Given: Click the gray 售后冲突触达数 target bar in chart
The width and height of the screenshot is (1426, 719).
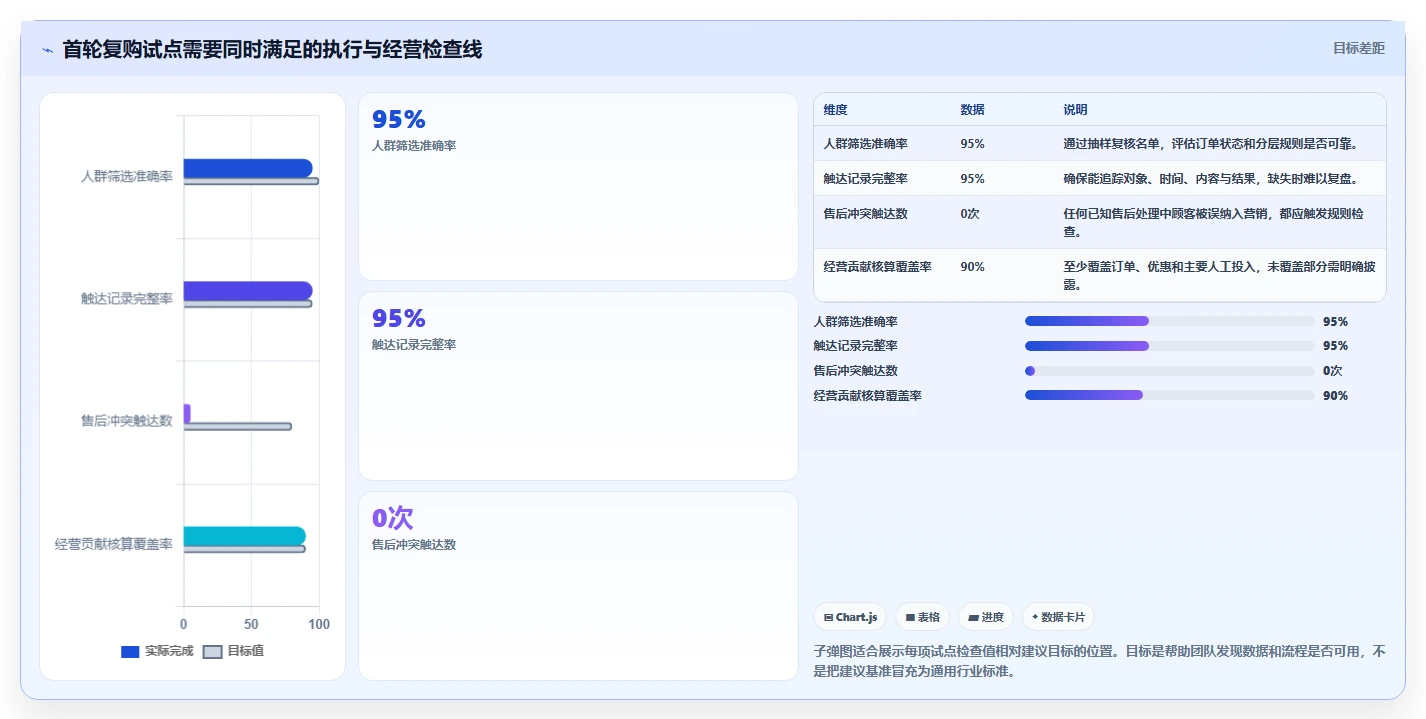Looking at the screenshot, I should coord(238,427).
